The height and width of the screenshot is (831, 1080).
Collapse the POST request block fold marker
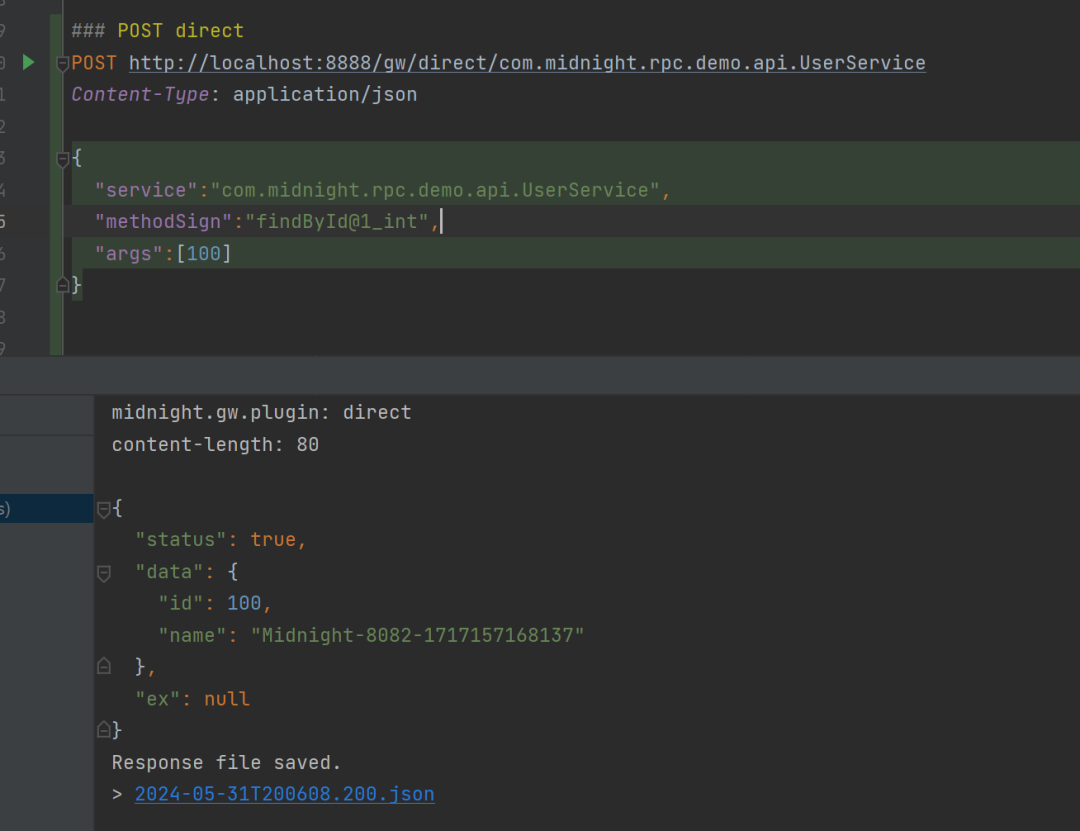(62, 64)
